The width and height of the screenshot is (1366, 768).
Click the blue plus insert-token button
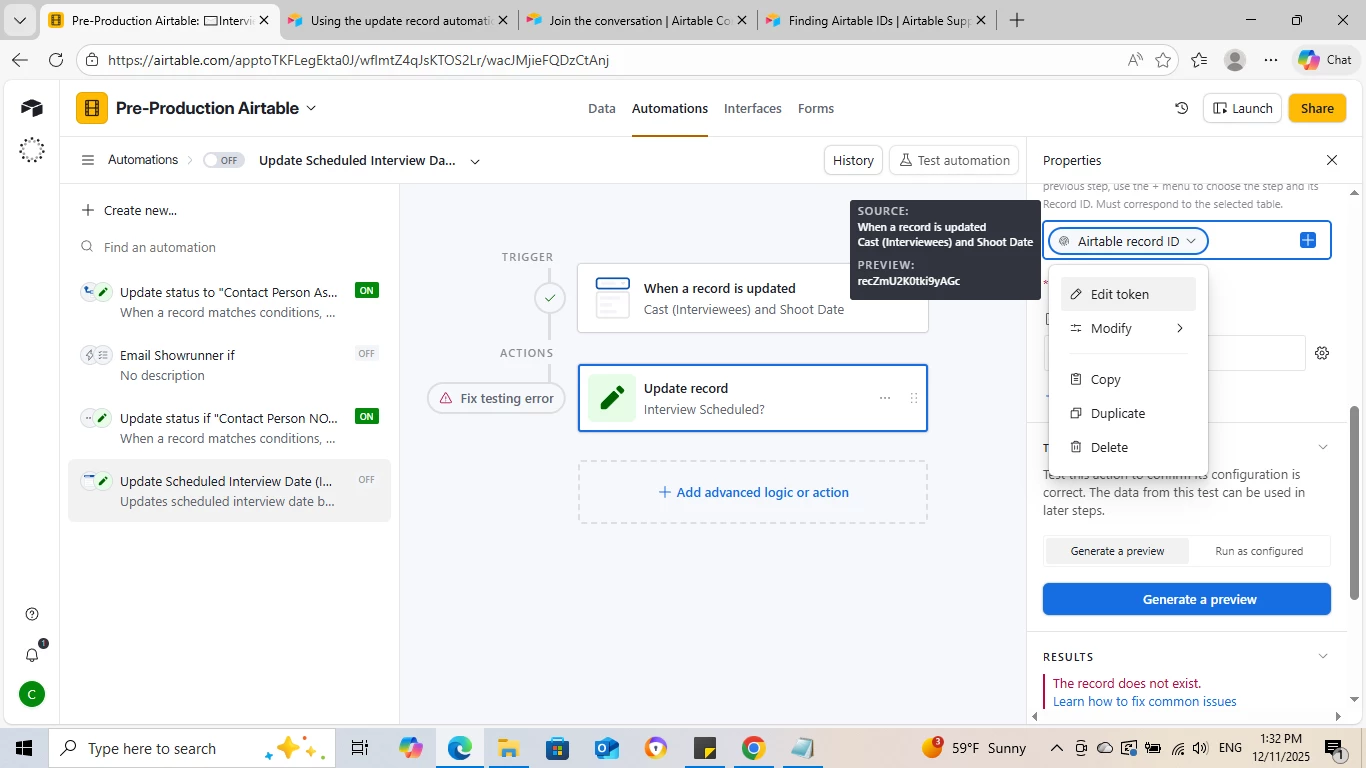1308,240
